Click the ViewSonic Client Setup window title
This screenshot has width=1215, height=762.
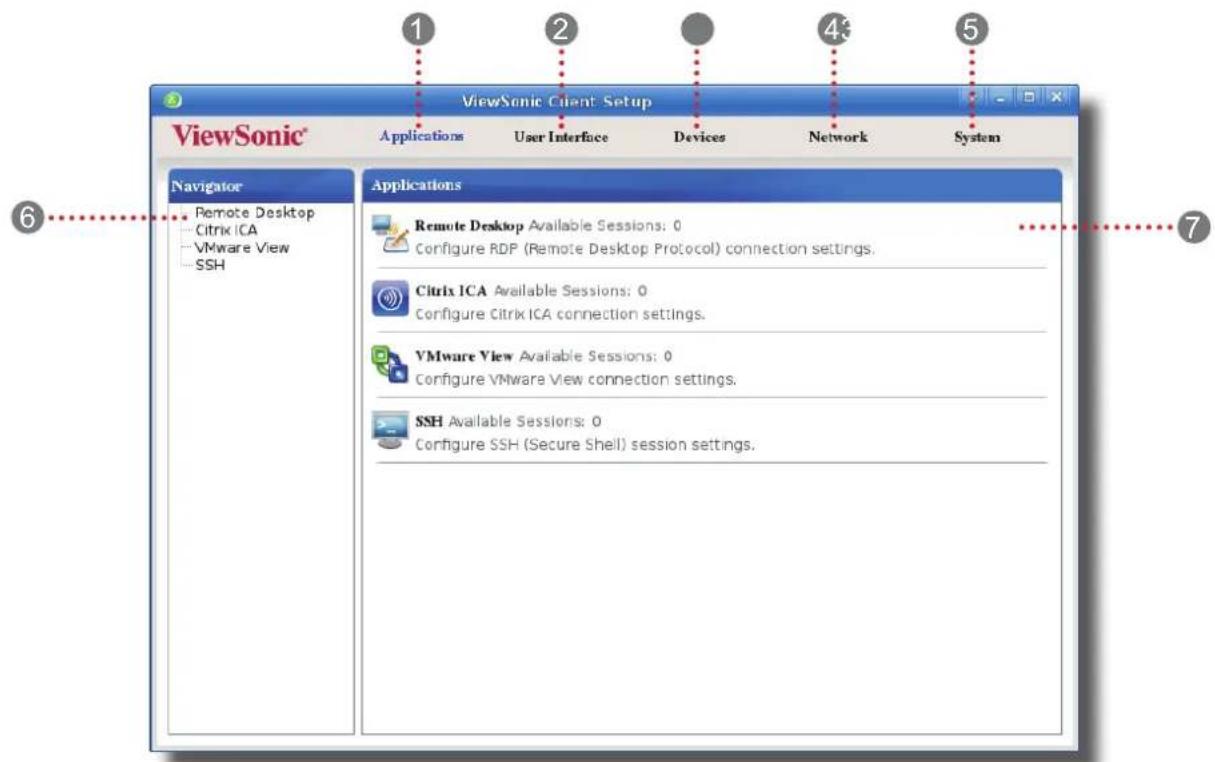click(557, 102)
